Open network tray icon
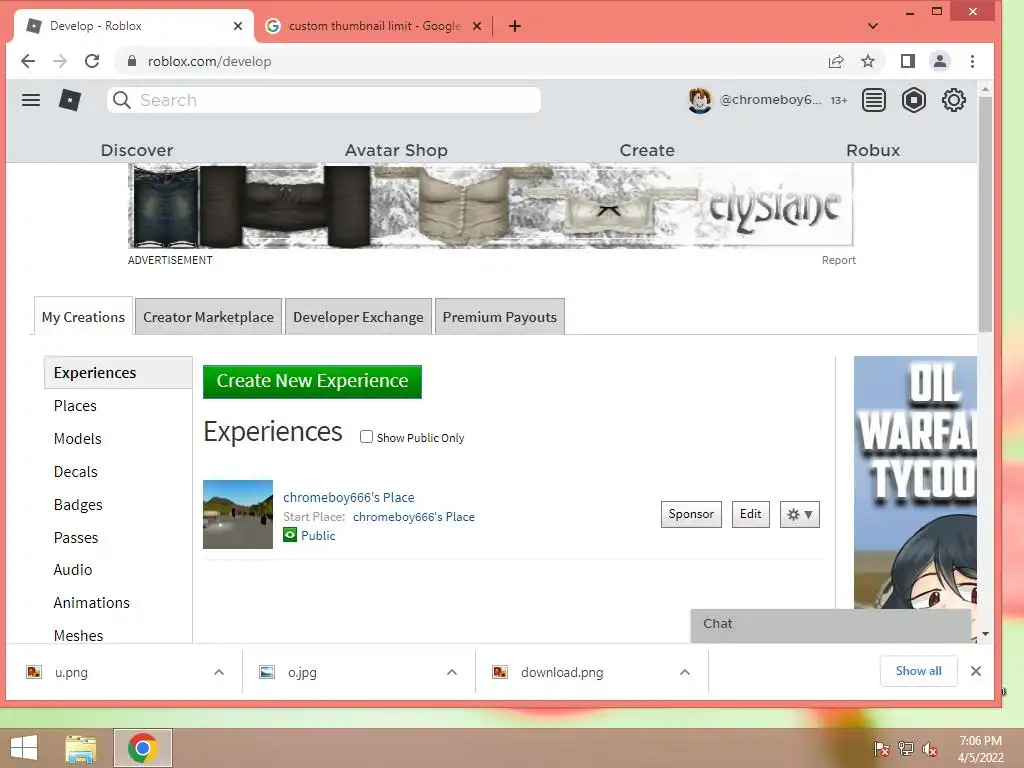1024x768 pixels. coord(906,749)
